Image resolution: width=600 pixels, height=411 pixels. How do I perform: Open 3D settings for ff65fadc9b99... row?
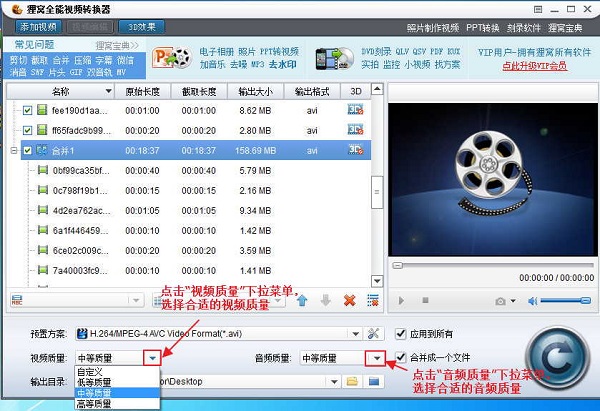[x=355, y=129]
